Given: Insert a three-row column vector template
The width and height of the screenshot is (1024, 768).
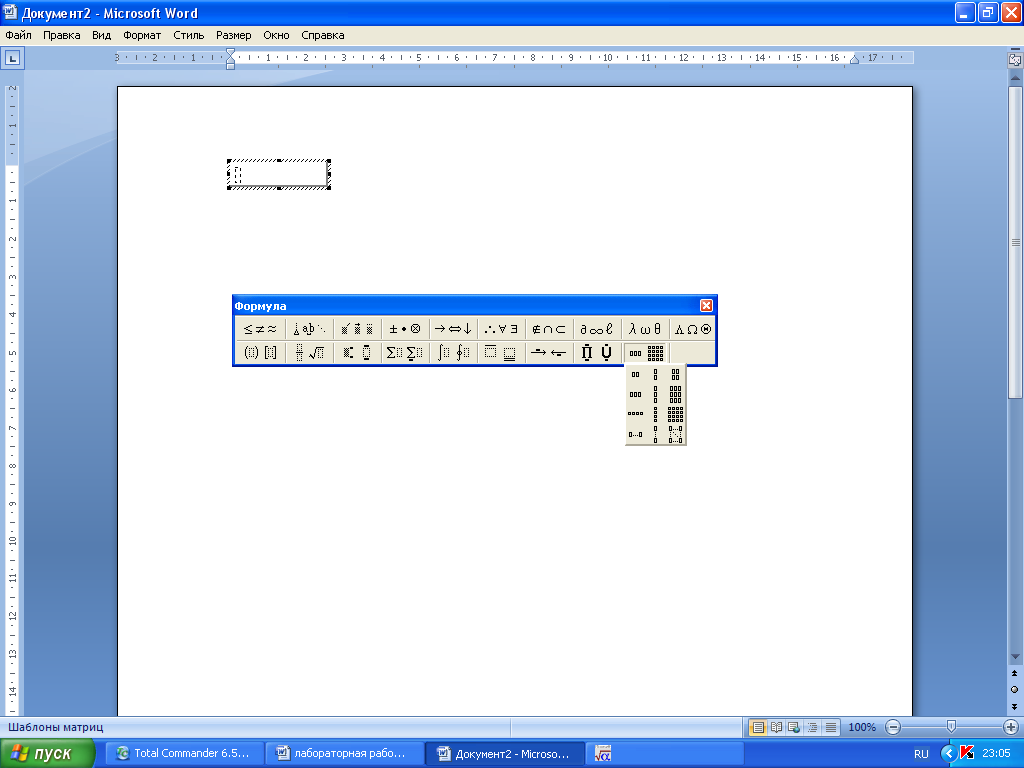Looking at the screenshot, I should pos(656,394).
